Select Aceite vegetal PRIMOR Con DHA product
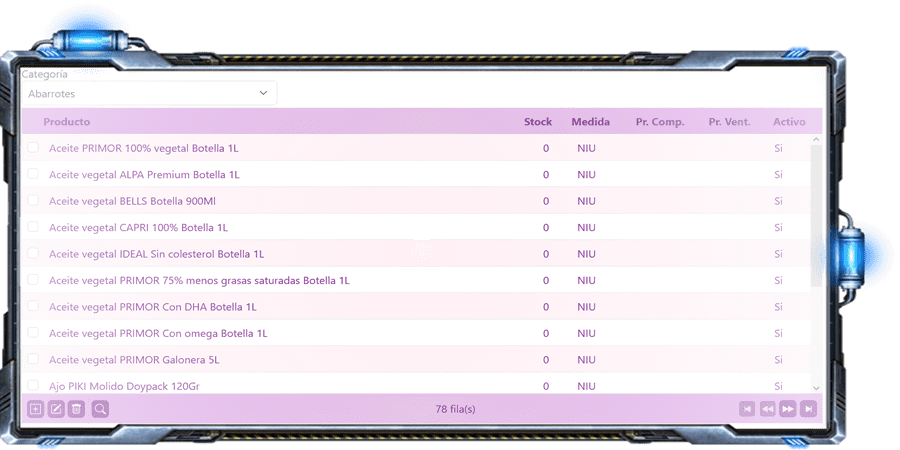 153,307
